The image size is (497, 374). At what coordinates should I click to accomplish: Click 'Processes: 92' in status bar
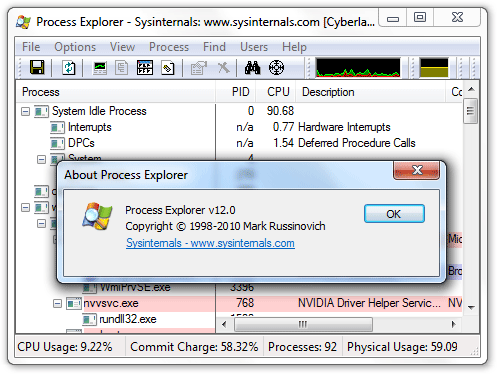302,347
